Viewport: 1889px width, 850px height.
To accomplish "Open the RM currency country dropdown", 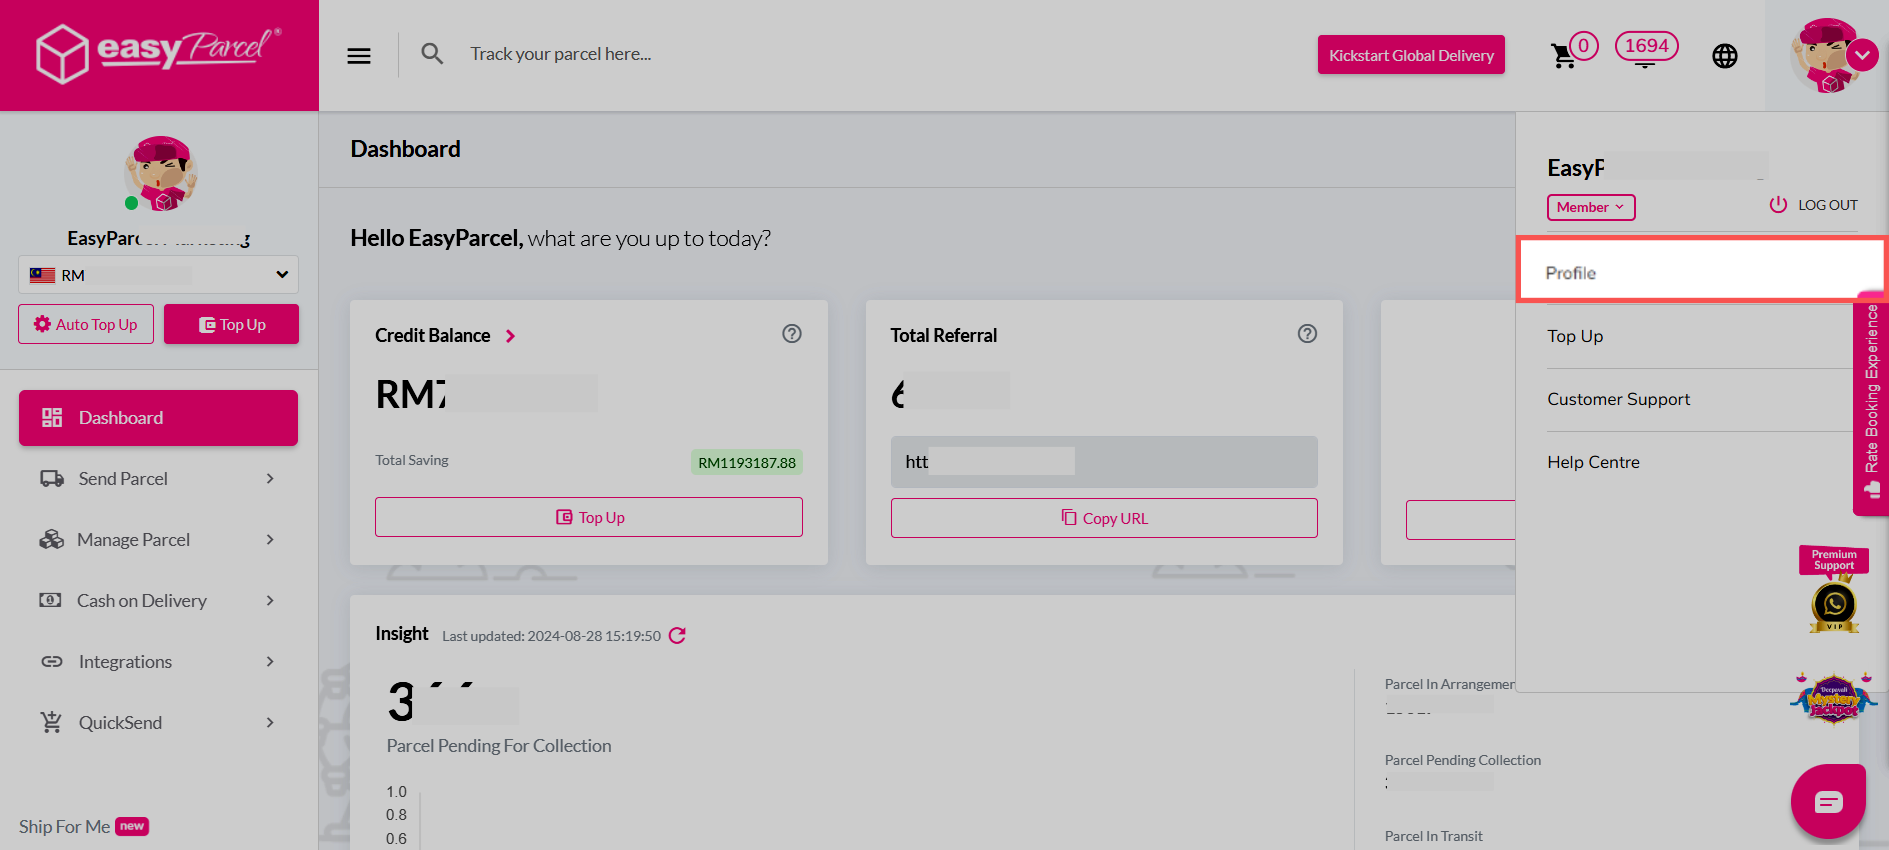I will (x=158, y=275).
